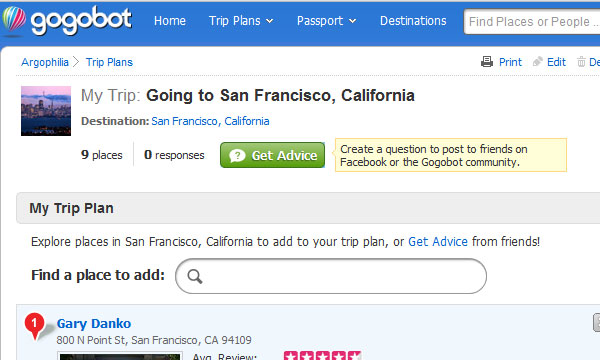
Task: Click the Find a place to add field
Action: (x=331, y=276)
